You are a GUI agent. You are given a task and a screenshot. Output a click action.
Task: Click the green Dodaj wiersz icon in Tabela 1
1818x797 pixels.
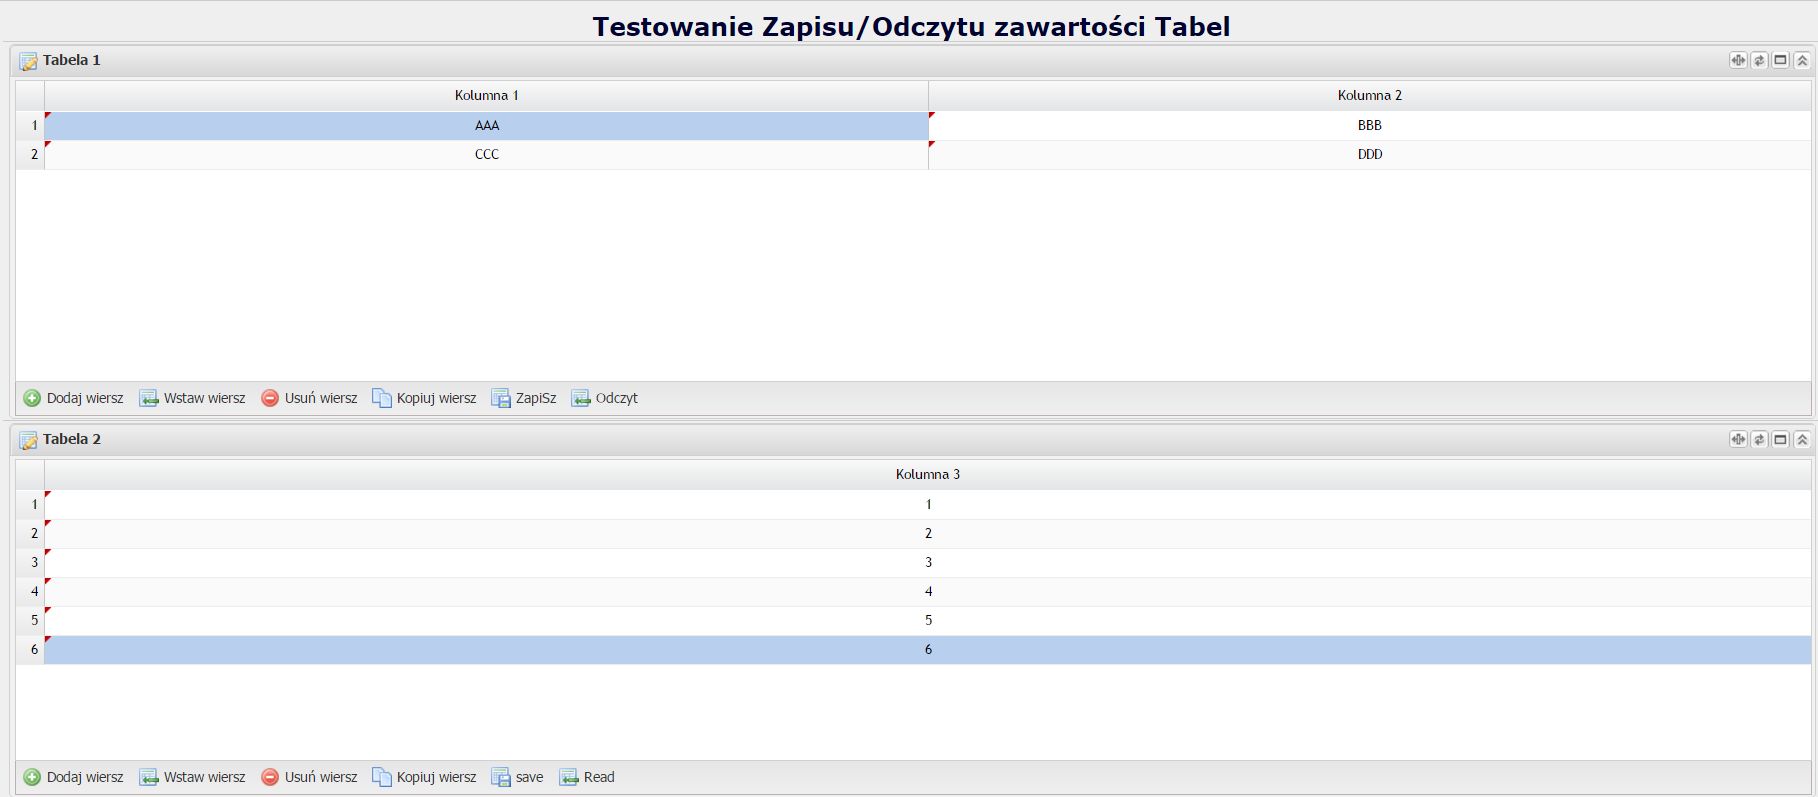pyautogui.click(x=32, y=398)
